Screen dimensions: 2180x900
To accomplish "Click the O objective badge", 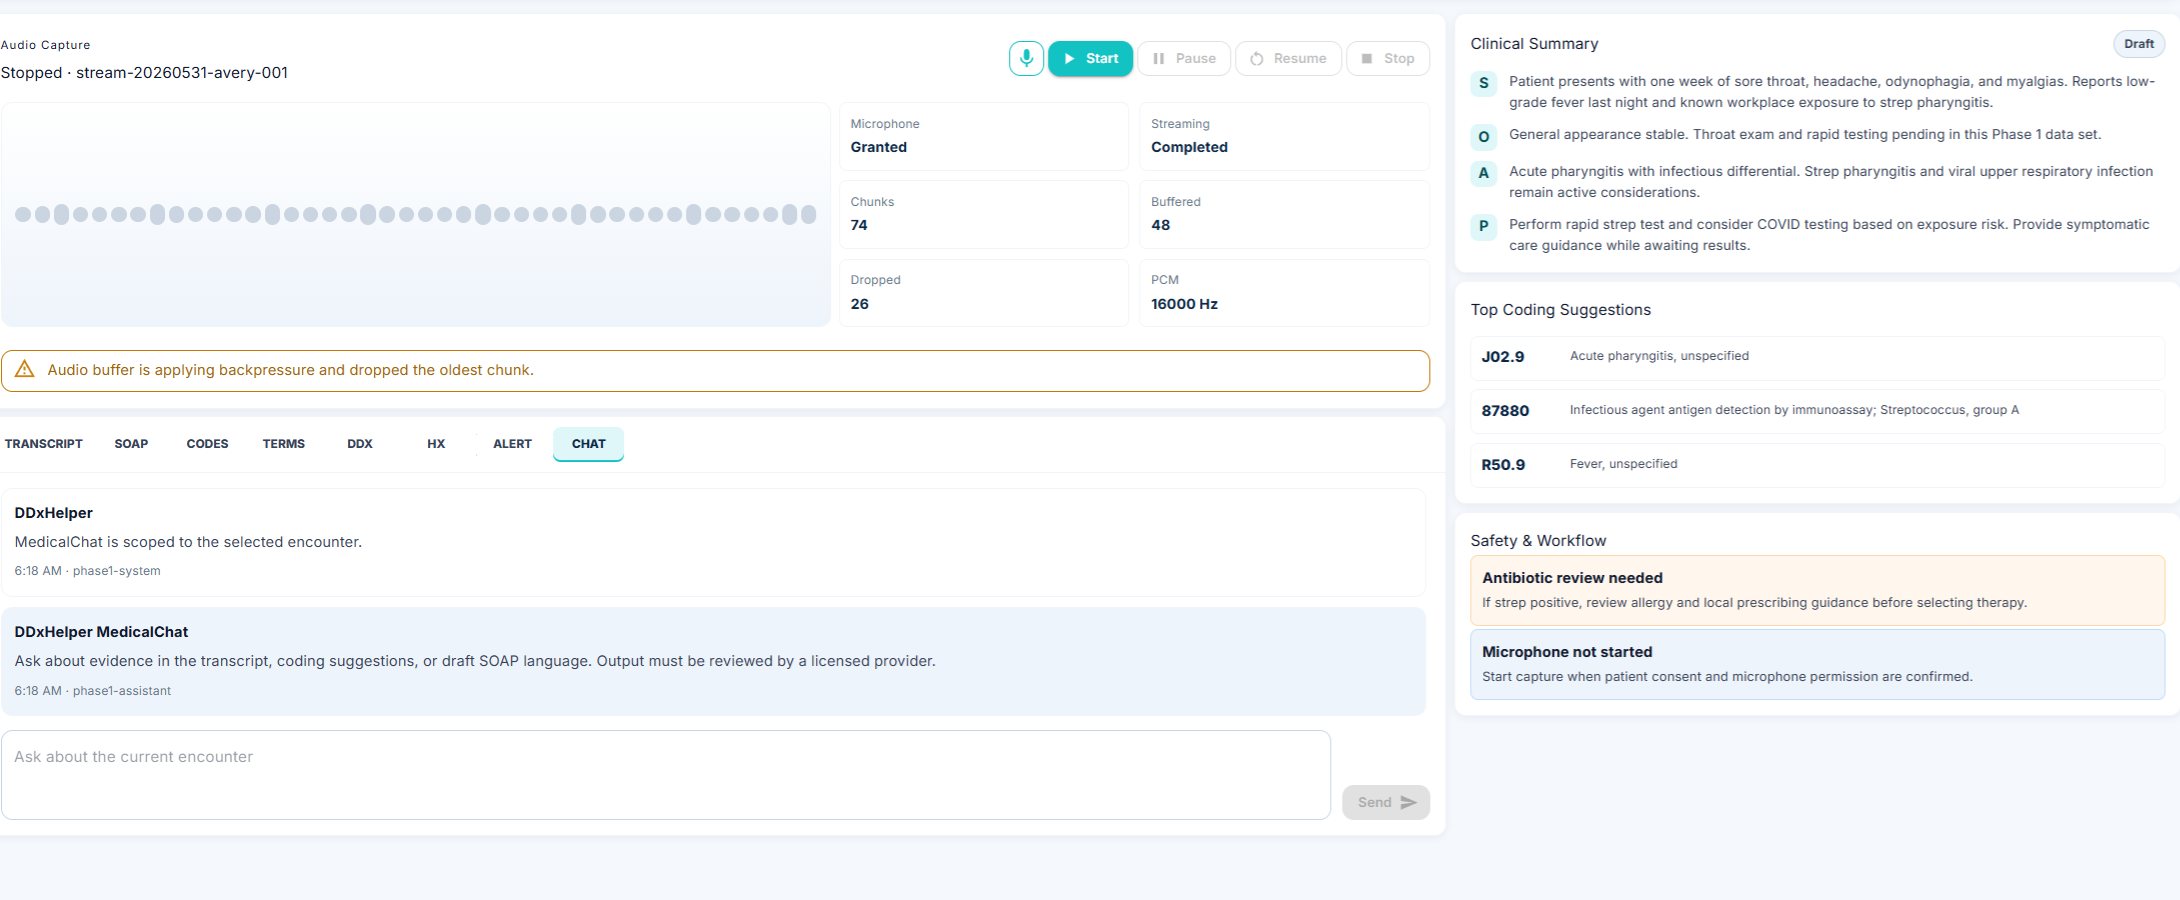I will coord(1483,136).
